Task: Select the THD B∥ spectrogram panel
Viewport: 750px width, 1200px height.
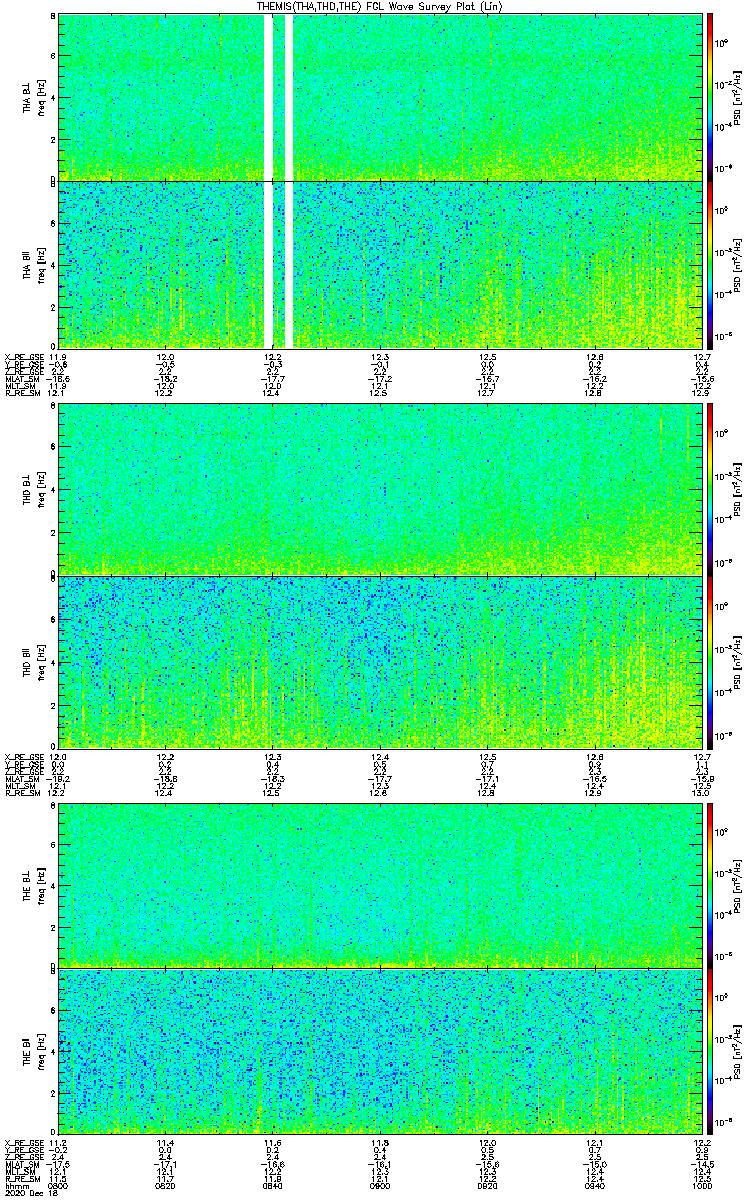Action: tap(380, 662)
